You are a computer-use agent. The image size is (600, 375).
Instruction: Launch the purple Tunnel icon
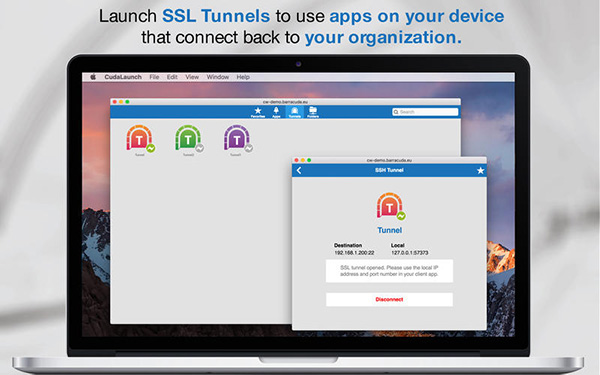(x=237, y=139)
